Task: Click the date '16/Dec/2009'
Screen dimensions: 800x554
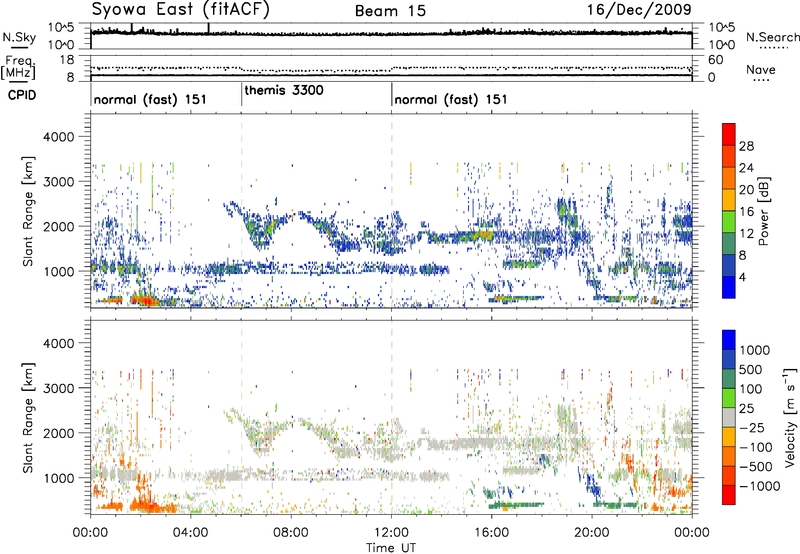Action: coord(639,9)
